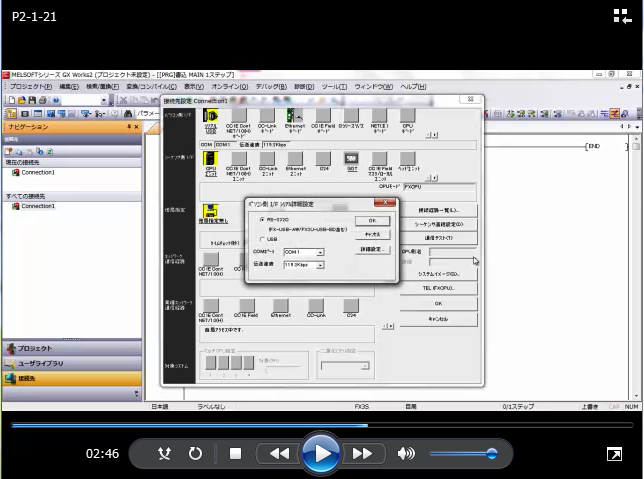The height and width of the screenshot is (479, 644).
Task: Select the USB radio button
Action: coord(262,239)
